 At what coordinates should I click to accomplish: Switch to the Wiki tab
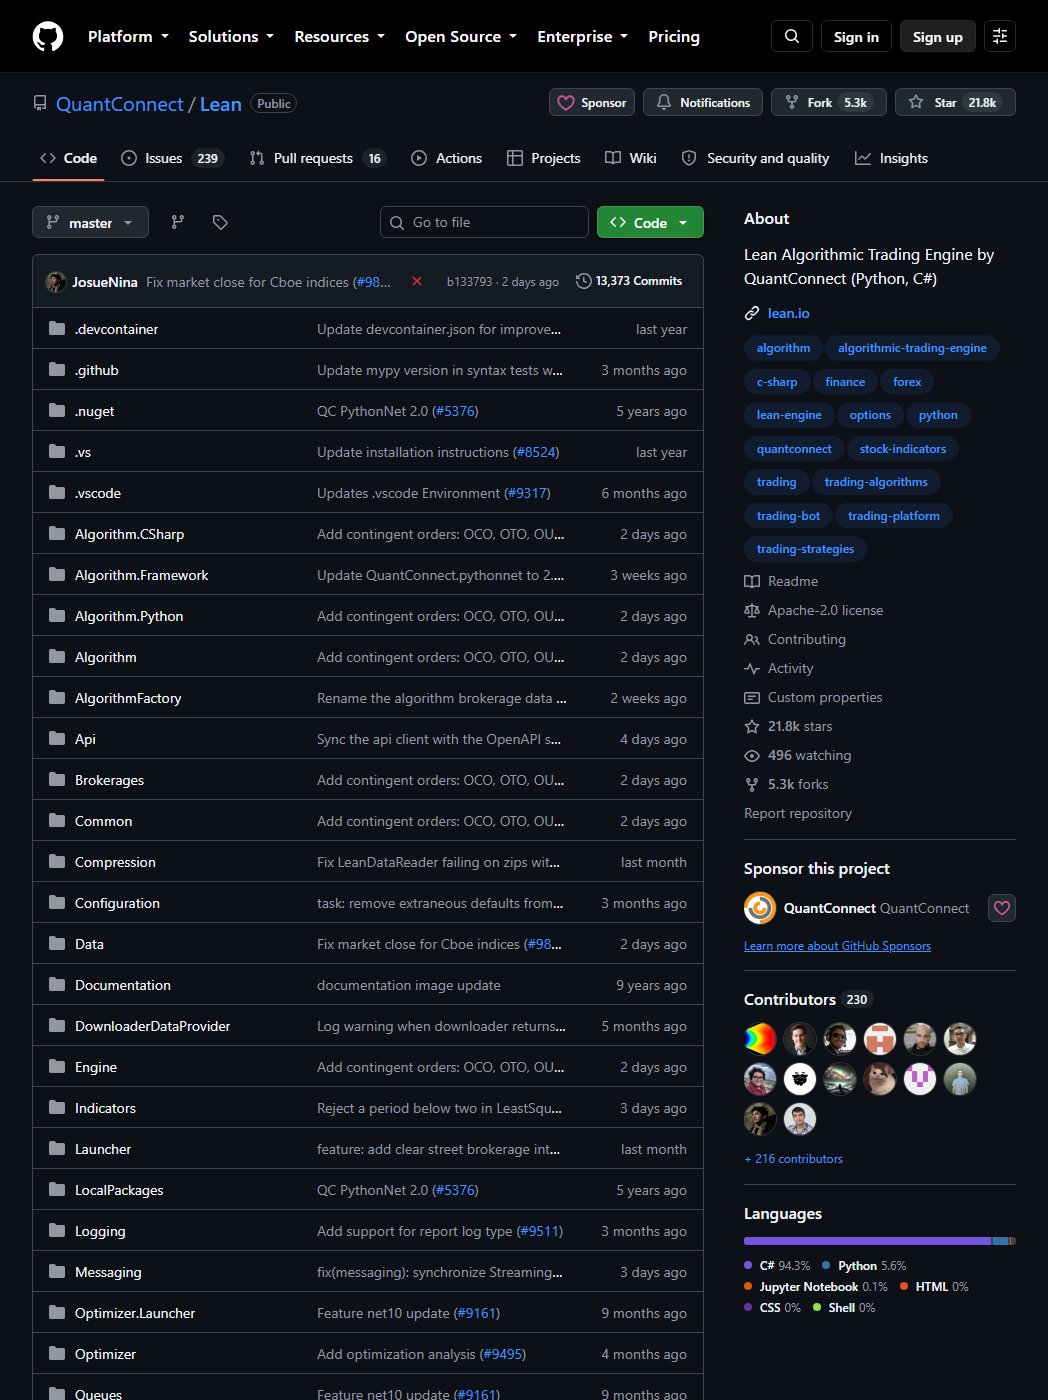tap(631, 158)
